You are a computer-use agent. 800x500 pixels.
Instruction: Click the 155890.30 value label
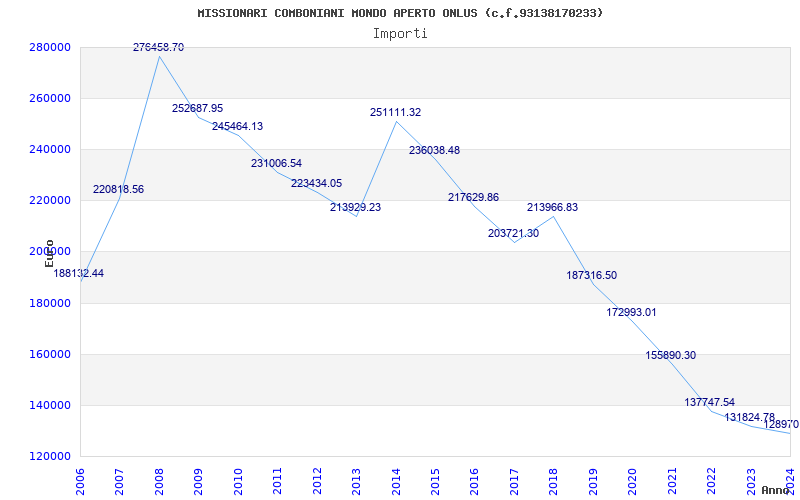click(x=670, y=356)
